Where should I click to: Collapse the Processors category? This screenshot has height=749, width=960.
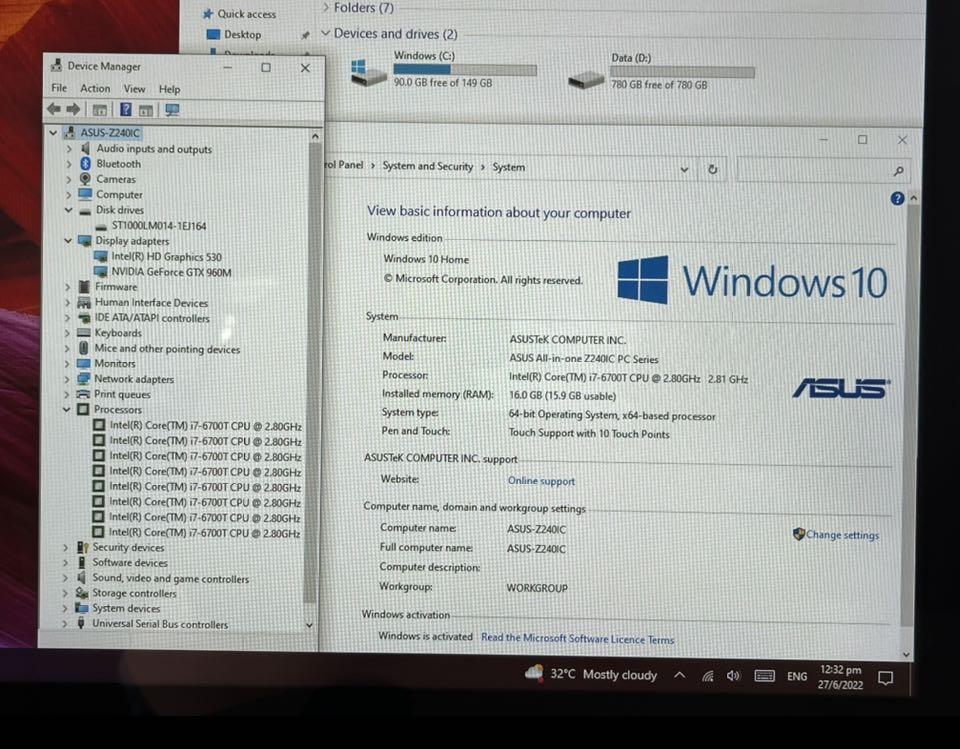tap(68, 409)
